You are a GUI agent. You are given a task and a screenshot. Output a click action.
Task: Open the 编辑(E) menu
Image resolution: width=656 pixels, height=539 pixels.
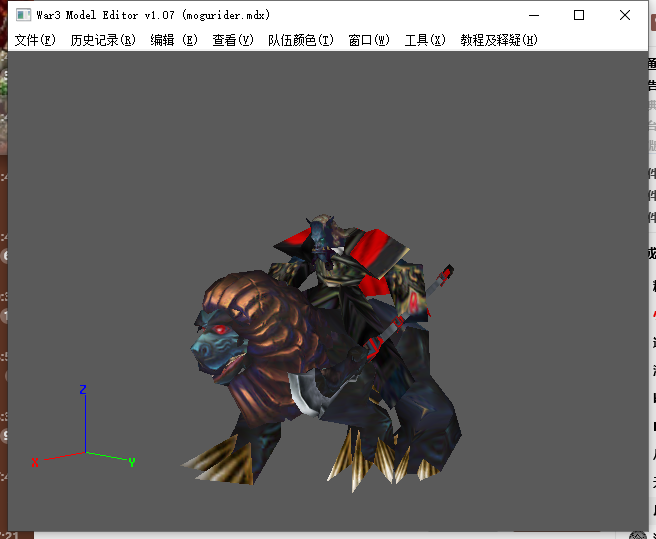174,40
